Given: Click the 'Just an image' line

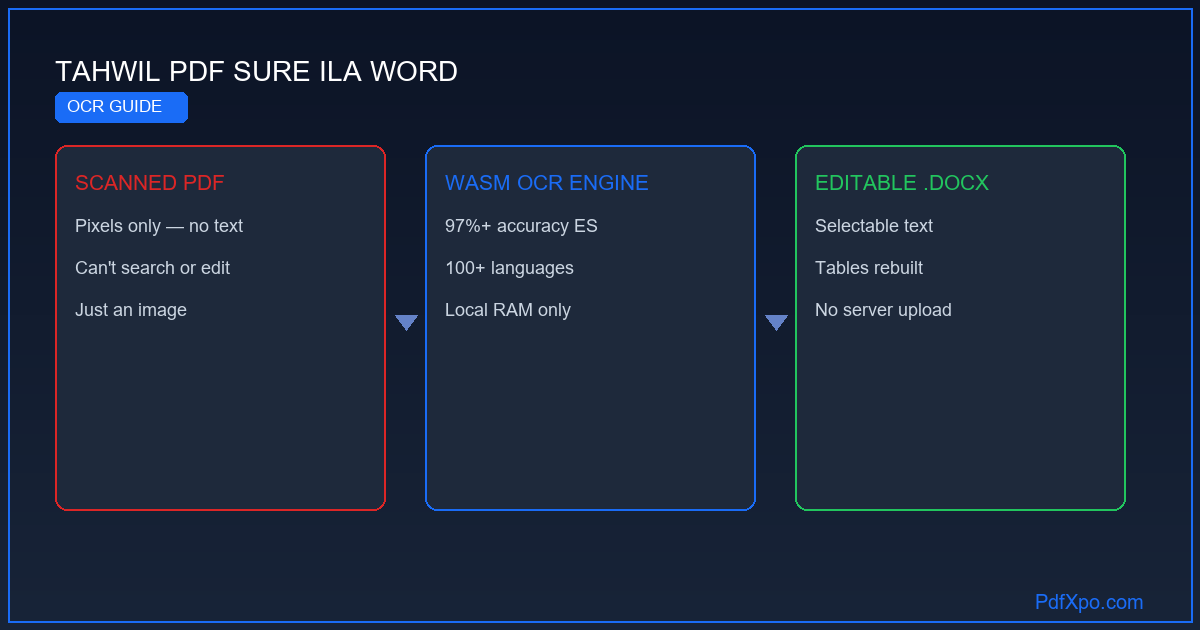Looking at the screenshot, I should (x=131, y=310).
